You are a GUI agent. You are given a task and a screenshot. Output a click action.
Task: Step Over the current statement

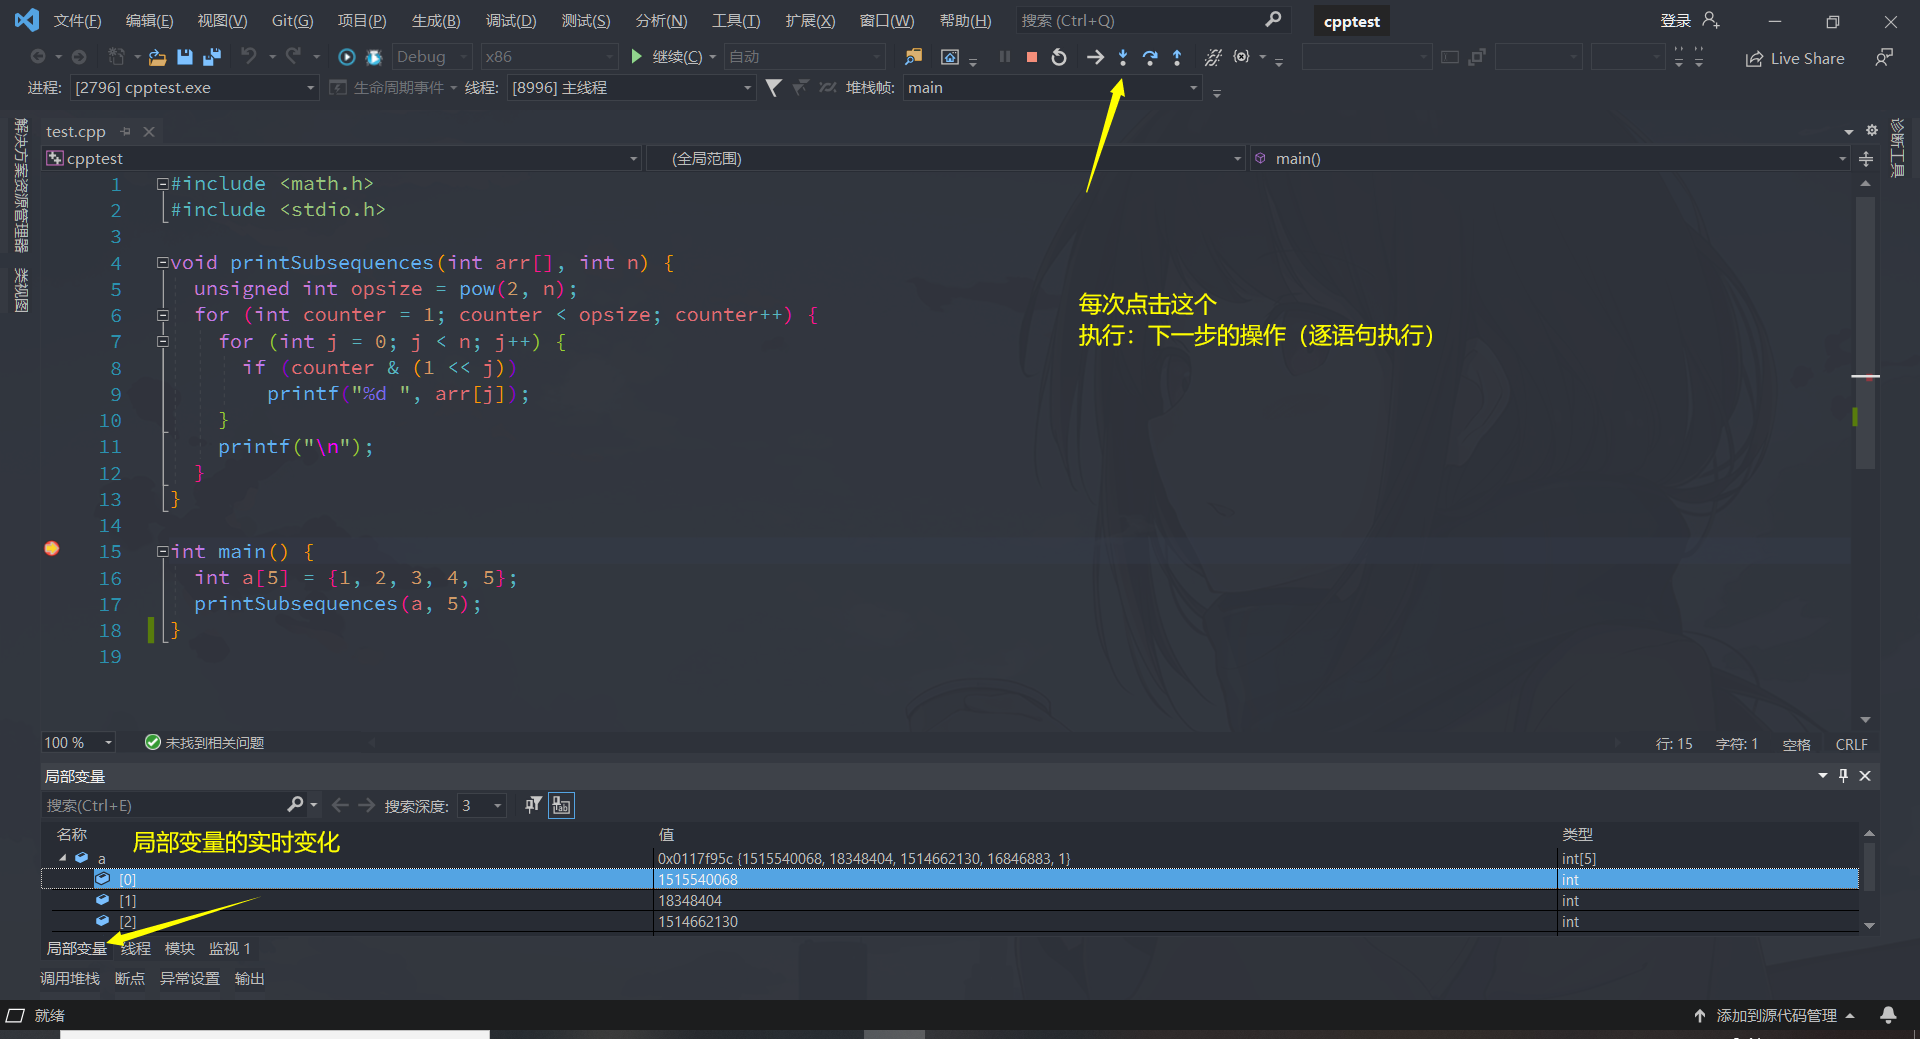(1150, 58)
